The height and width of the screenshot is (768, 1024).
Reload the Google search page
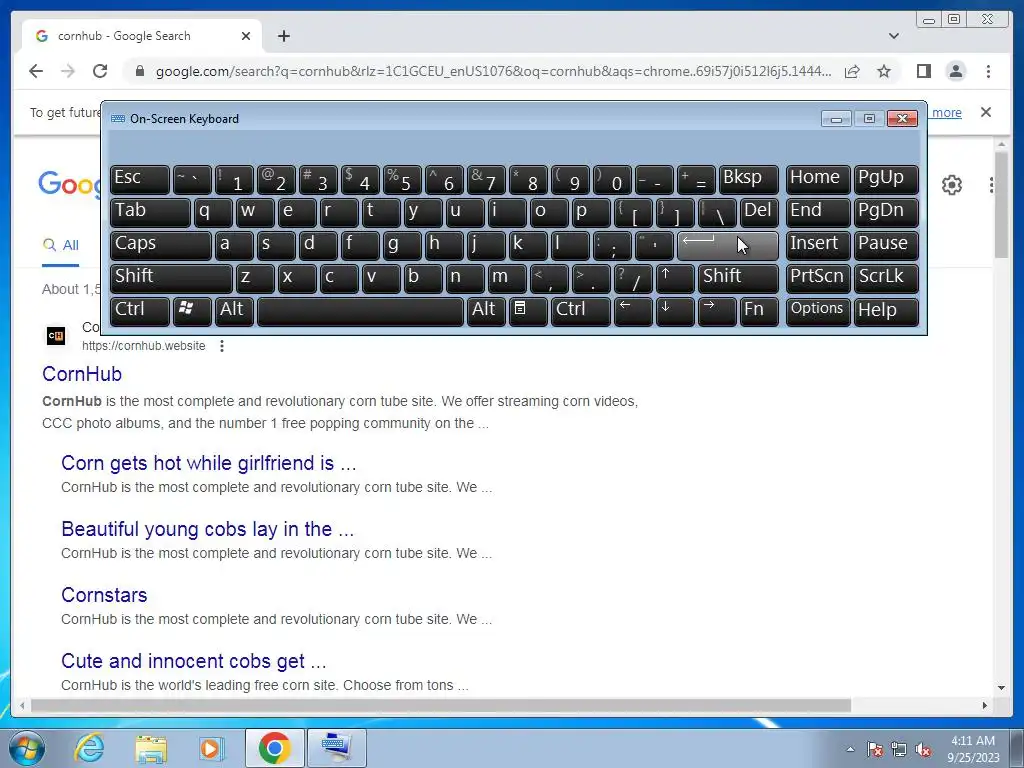point(100,71)
